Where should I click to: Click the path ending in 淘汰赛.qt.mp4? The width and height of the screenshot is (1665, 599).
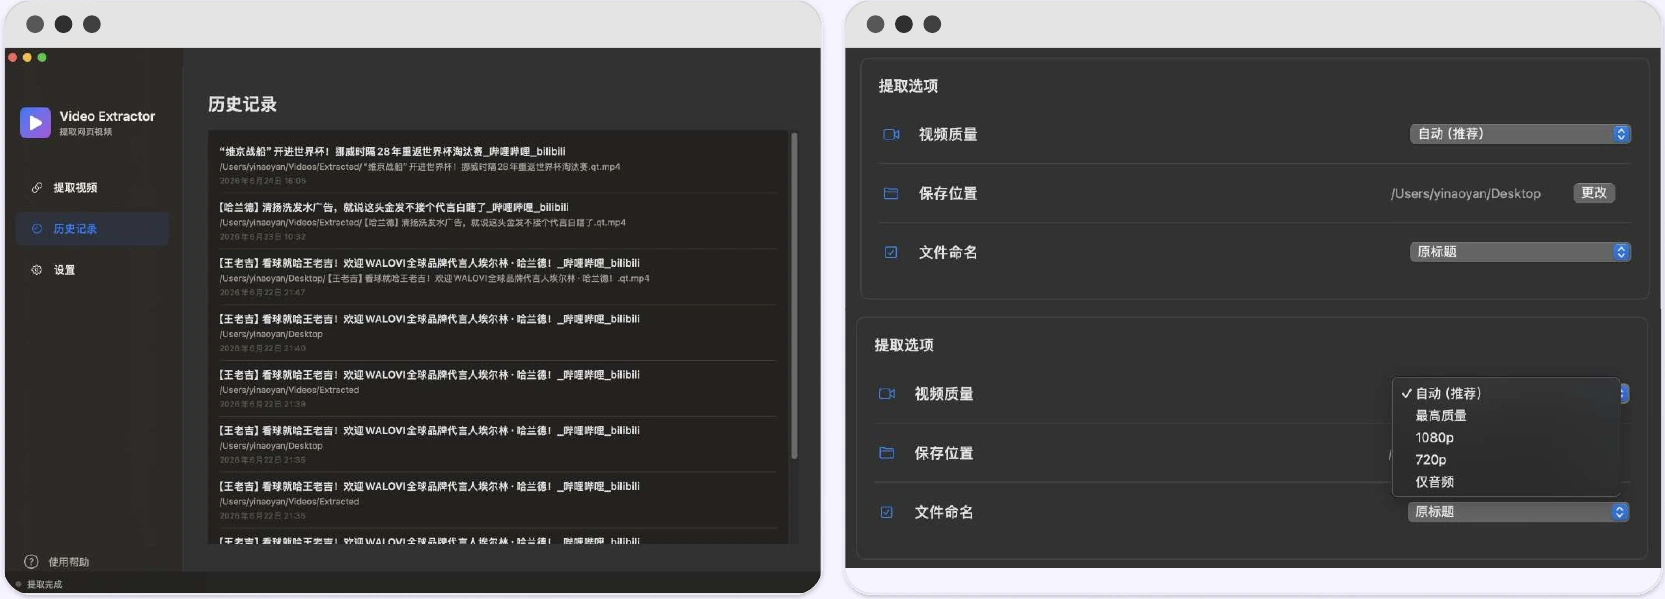420,167
